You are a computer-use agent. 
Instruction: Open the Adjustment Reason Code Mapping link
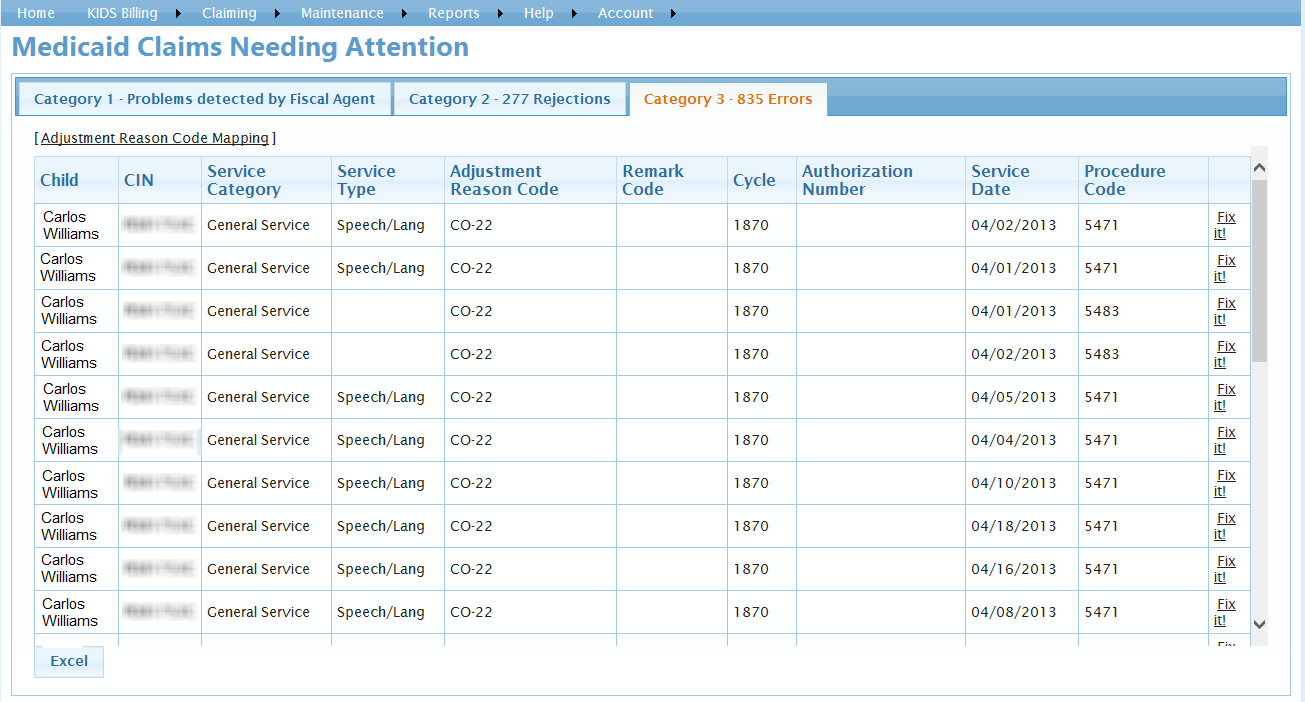tap(155, 138)
